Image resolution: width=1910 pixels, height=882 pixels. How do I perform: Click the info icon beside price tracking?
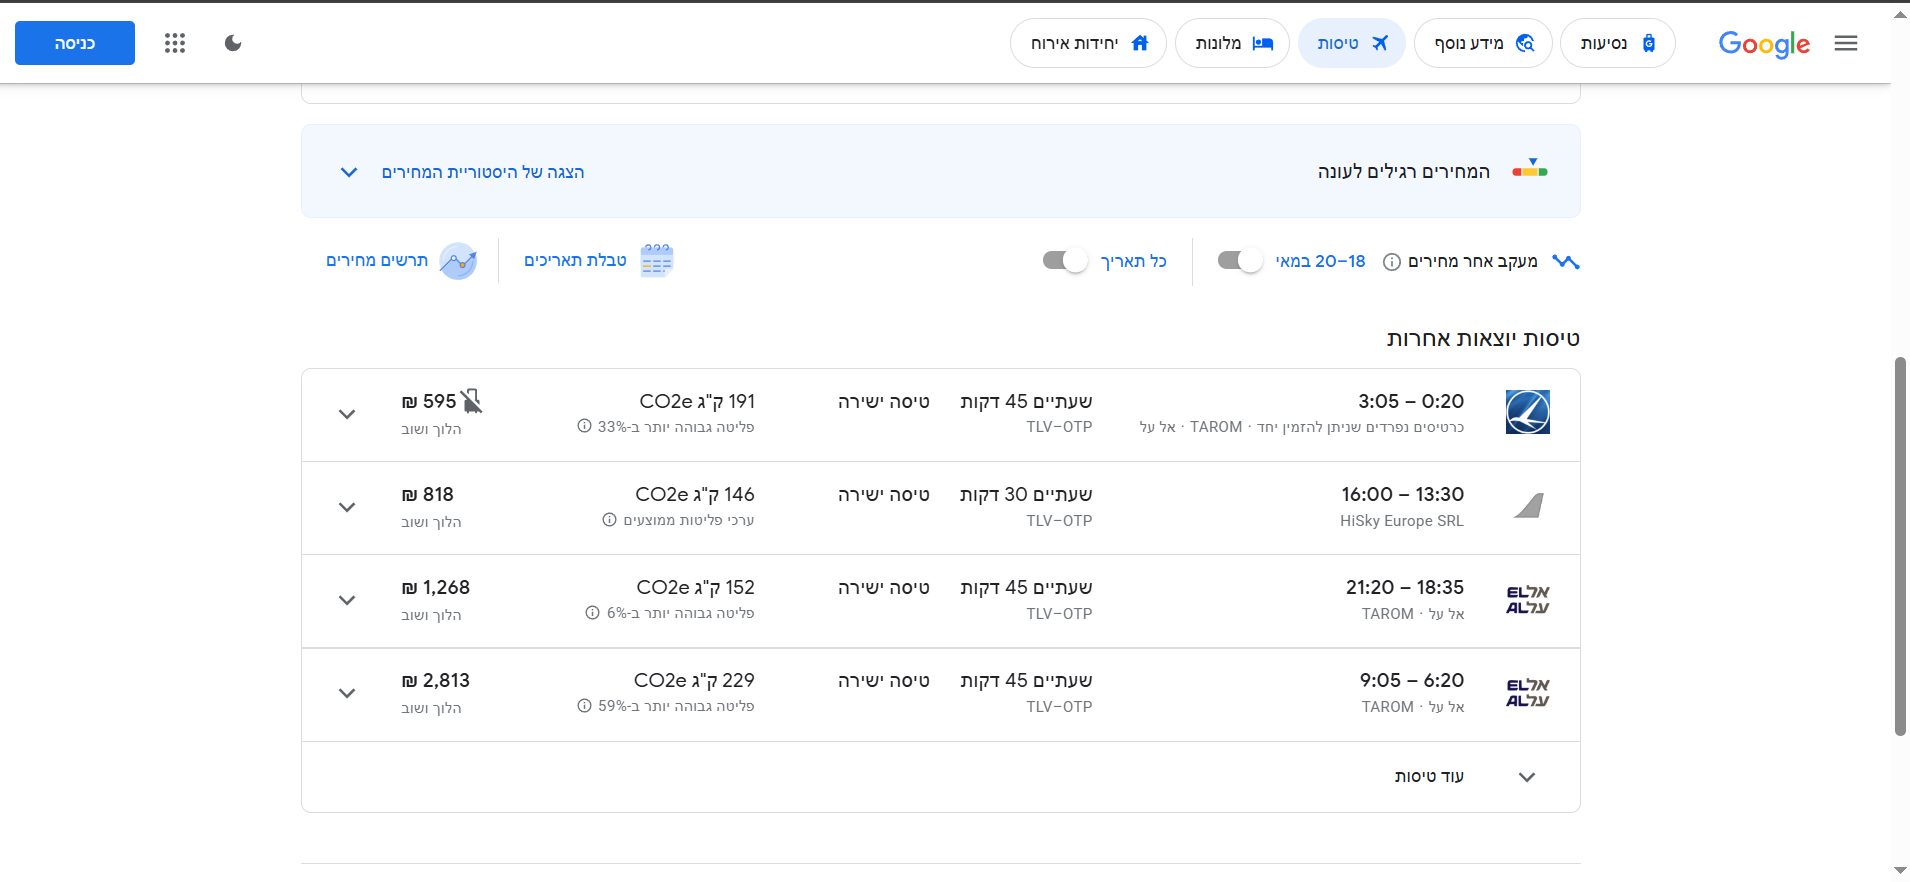coord(1391,262)
